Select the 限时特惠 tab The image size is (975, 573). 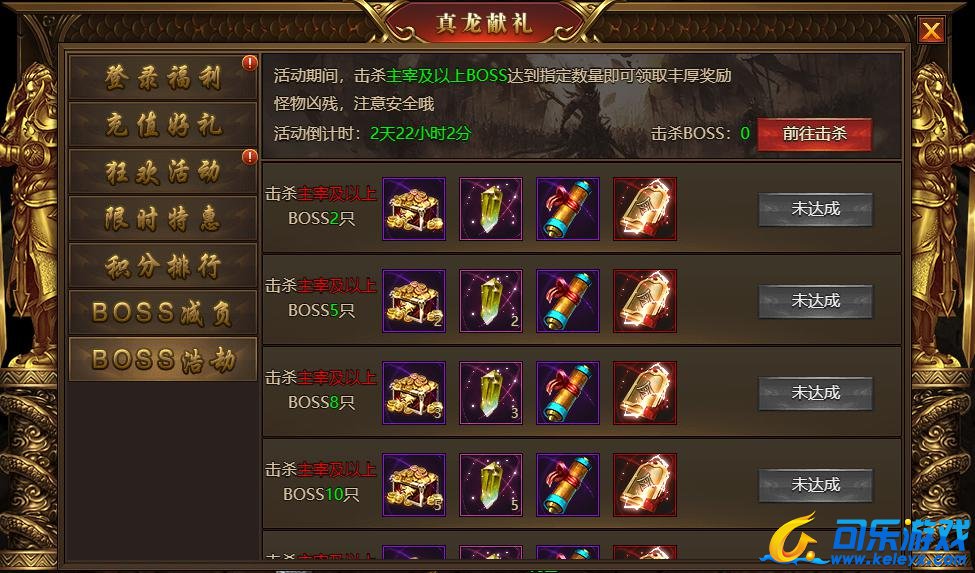click(163, 219)
